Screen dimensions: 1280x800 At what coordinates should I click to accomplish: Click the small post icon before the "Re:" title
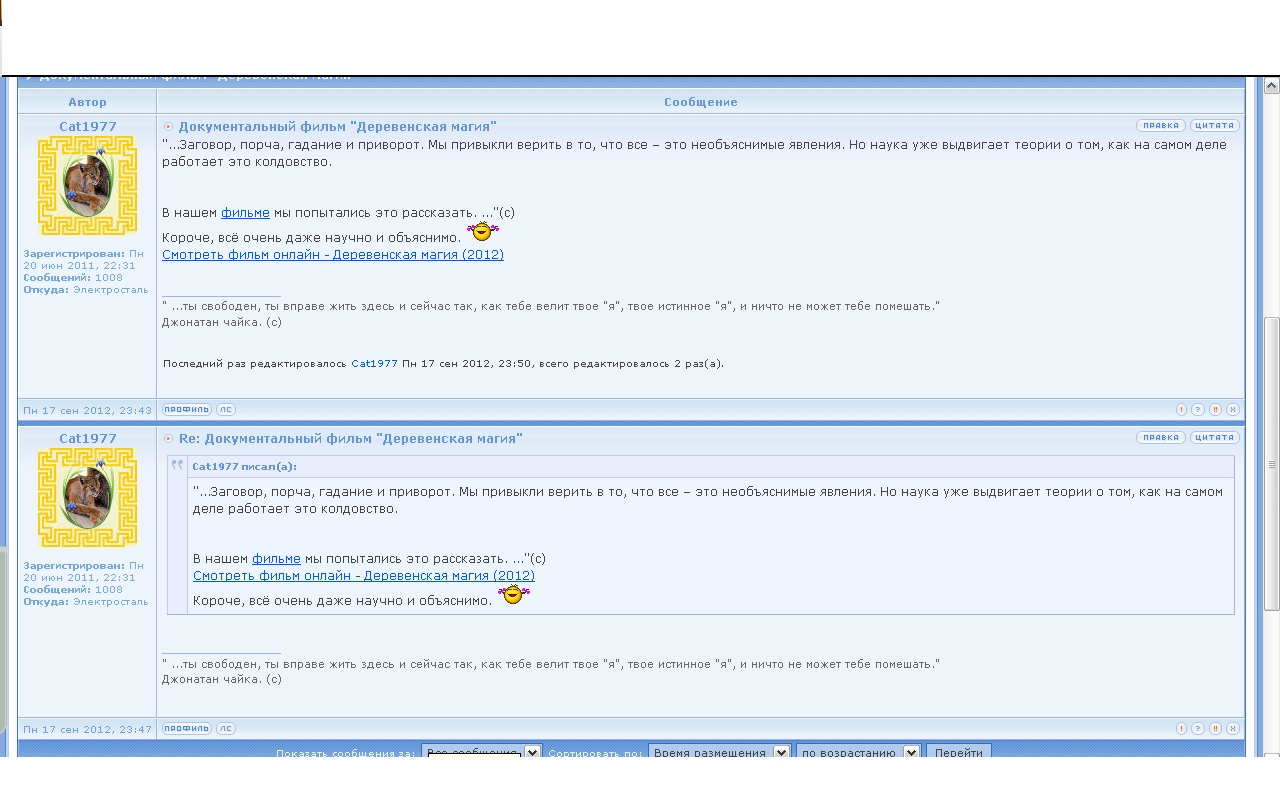pos(168,439)
